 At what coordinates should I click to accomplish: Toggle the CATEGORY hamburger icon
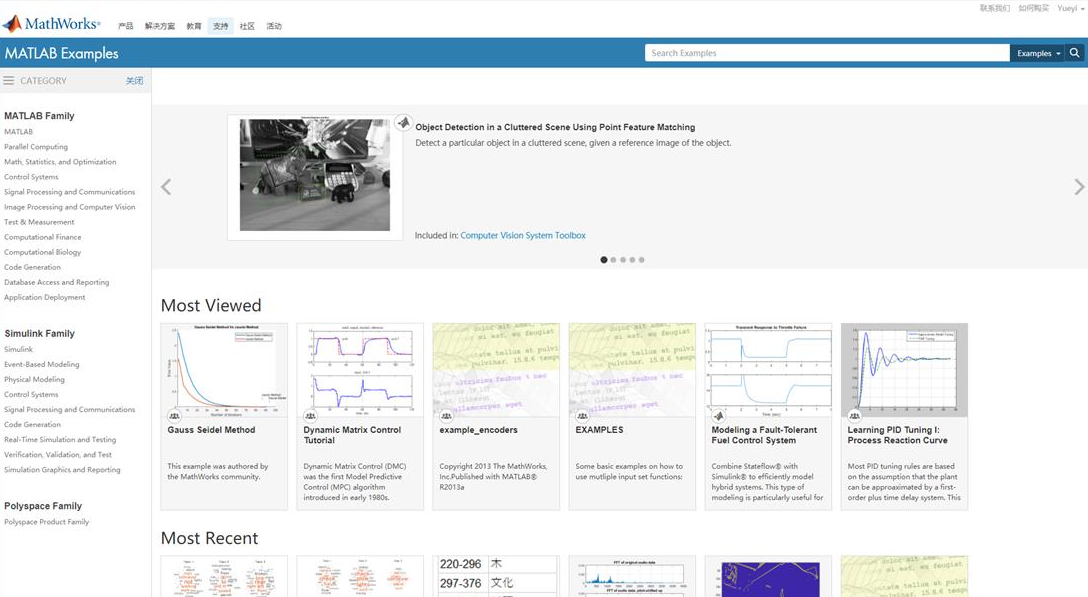(9, 81)
